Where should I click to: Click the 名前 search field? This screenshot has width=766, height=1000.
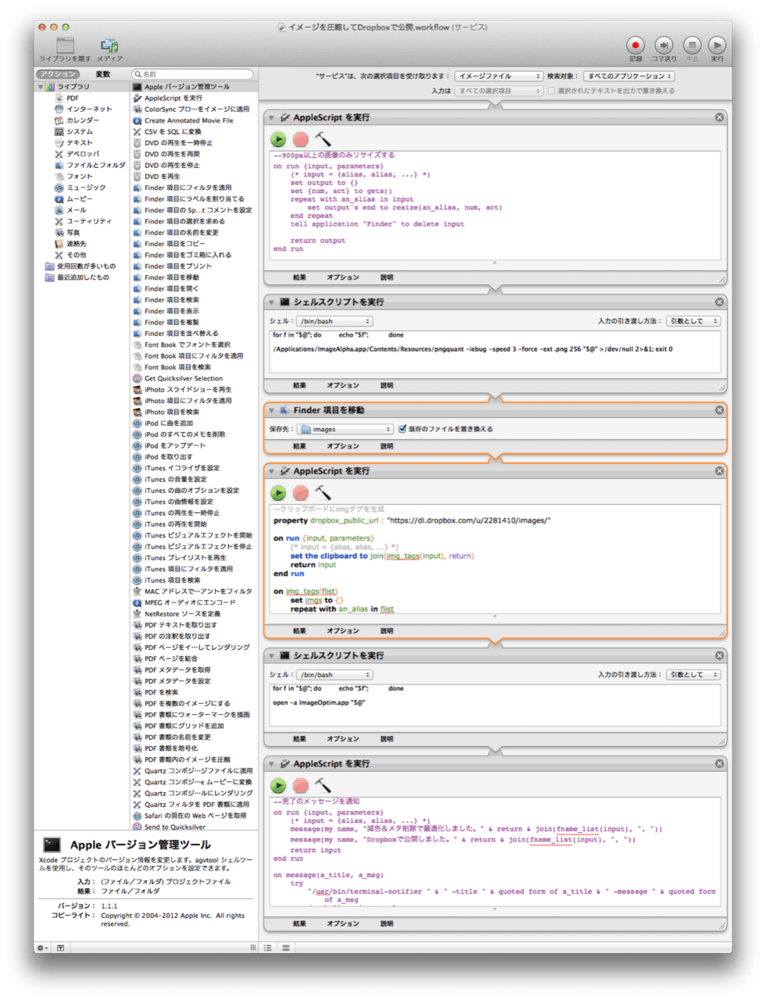pyautogui.click(x=192, y=74)
